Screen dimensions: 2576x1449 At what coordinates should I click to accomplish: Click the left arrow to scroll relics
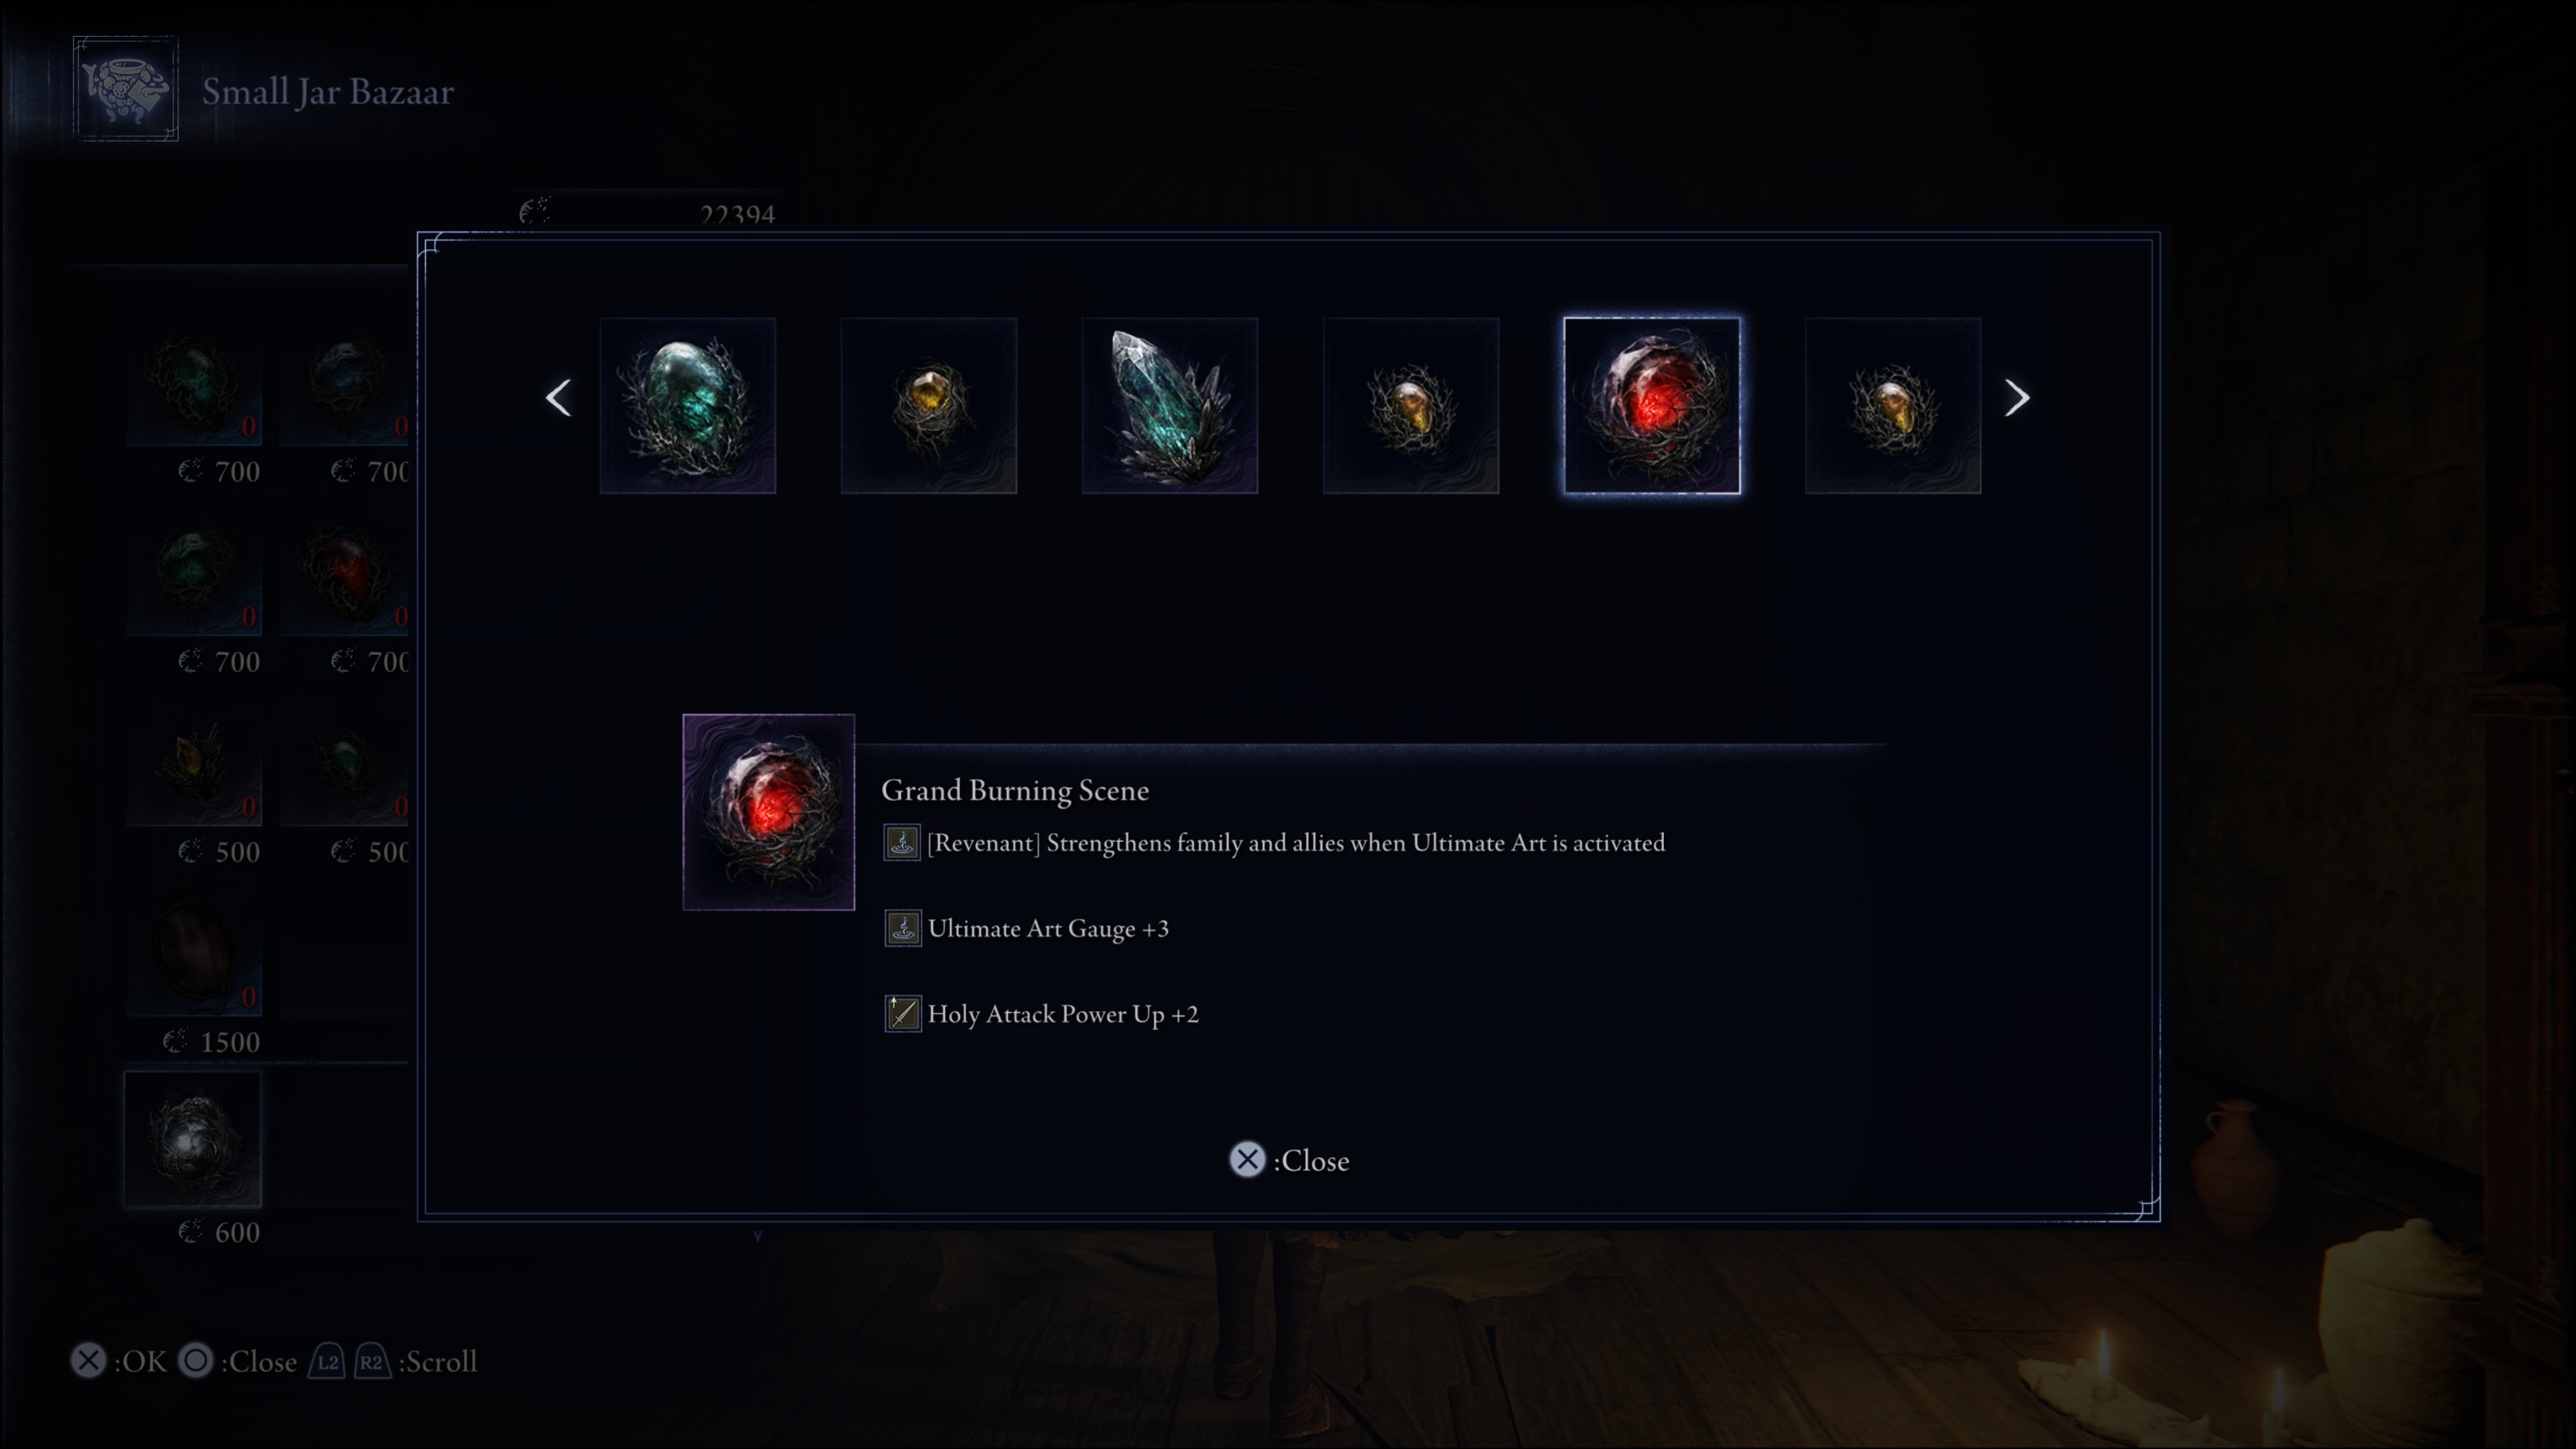pos(559,398)
